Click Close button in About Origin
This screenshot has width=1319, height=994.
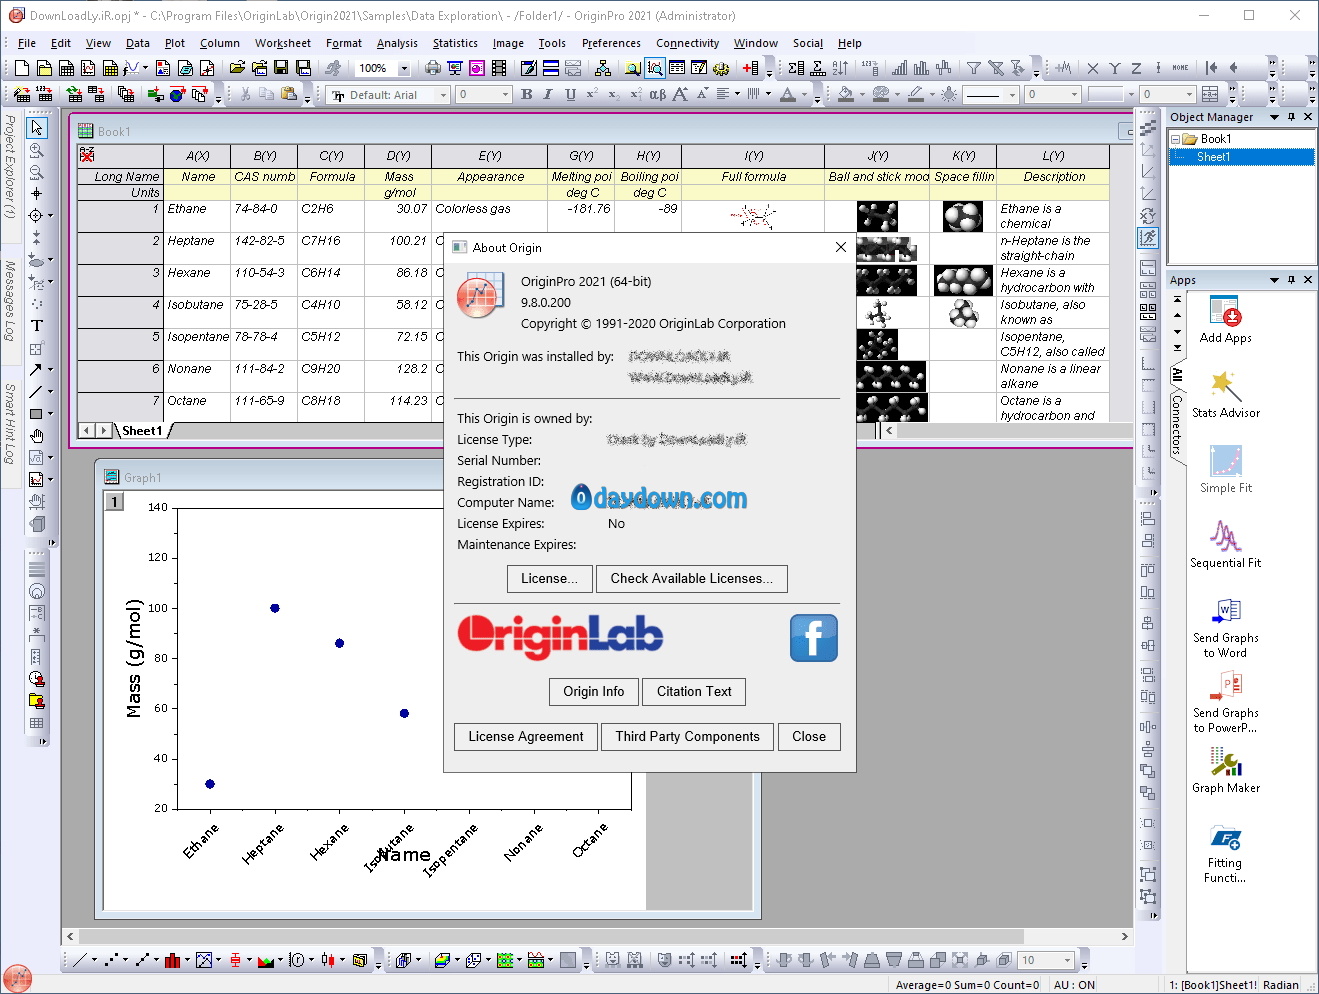tap(809, 737)
